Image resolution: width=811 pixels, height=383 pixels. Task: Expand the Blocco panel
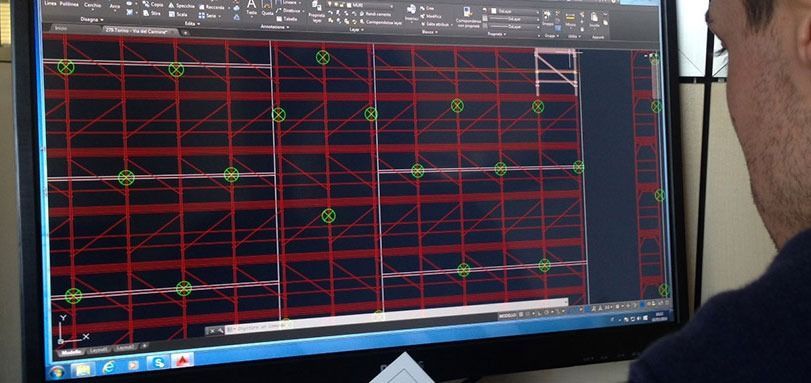pyautogui.click(x=429, y=32)
